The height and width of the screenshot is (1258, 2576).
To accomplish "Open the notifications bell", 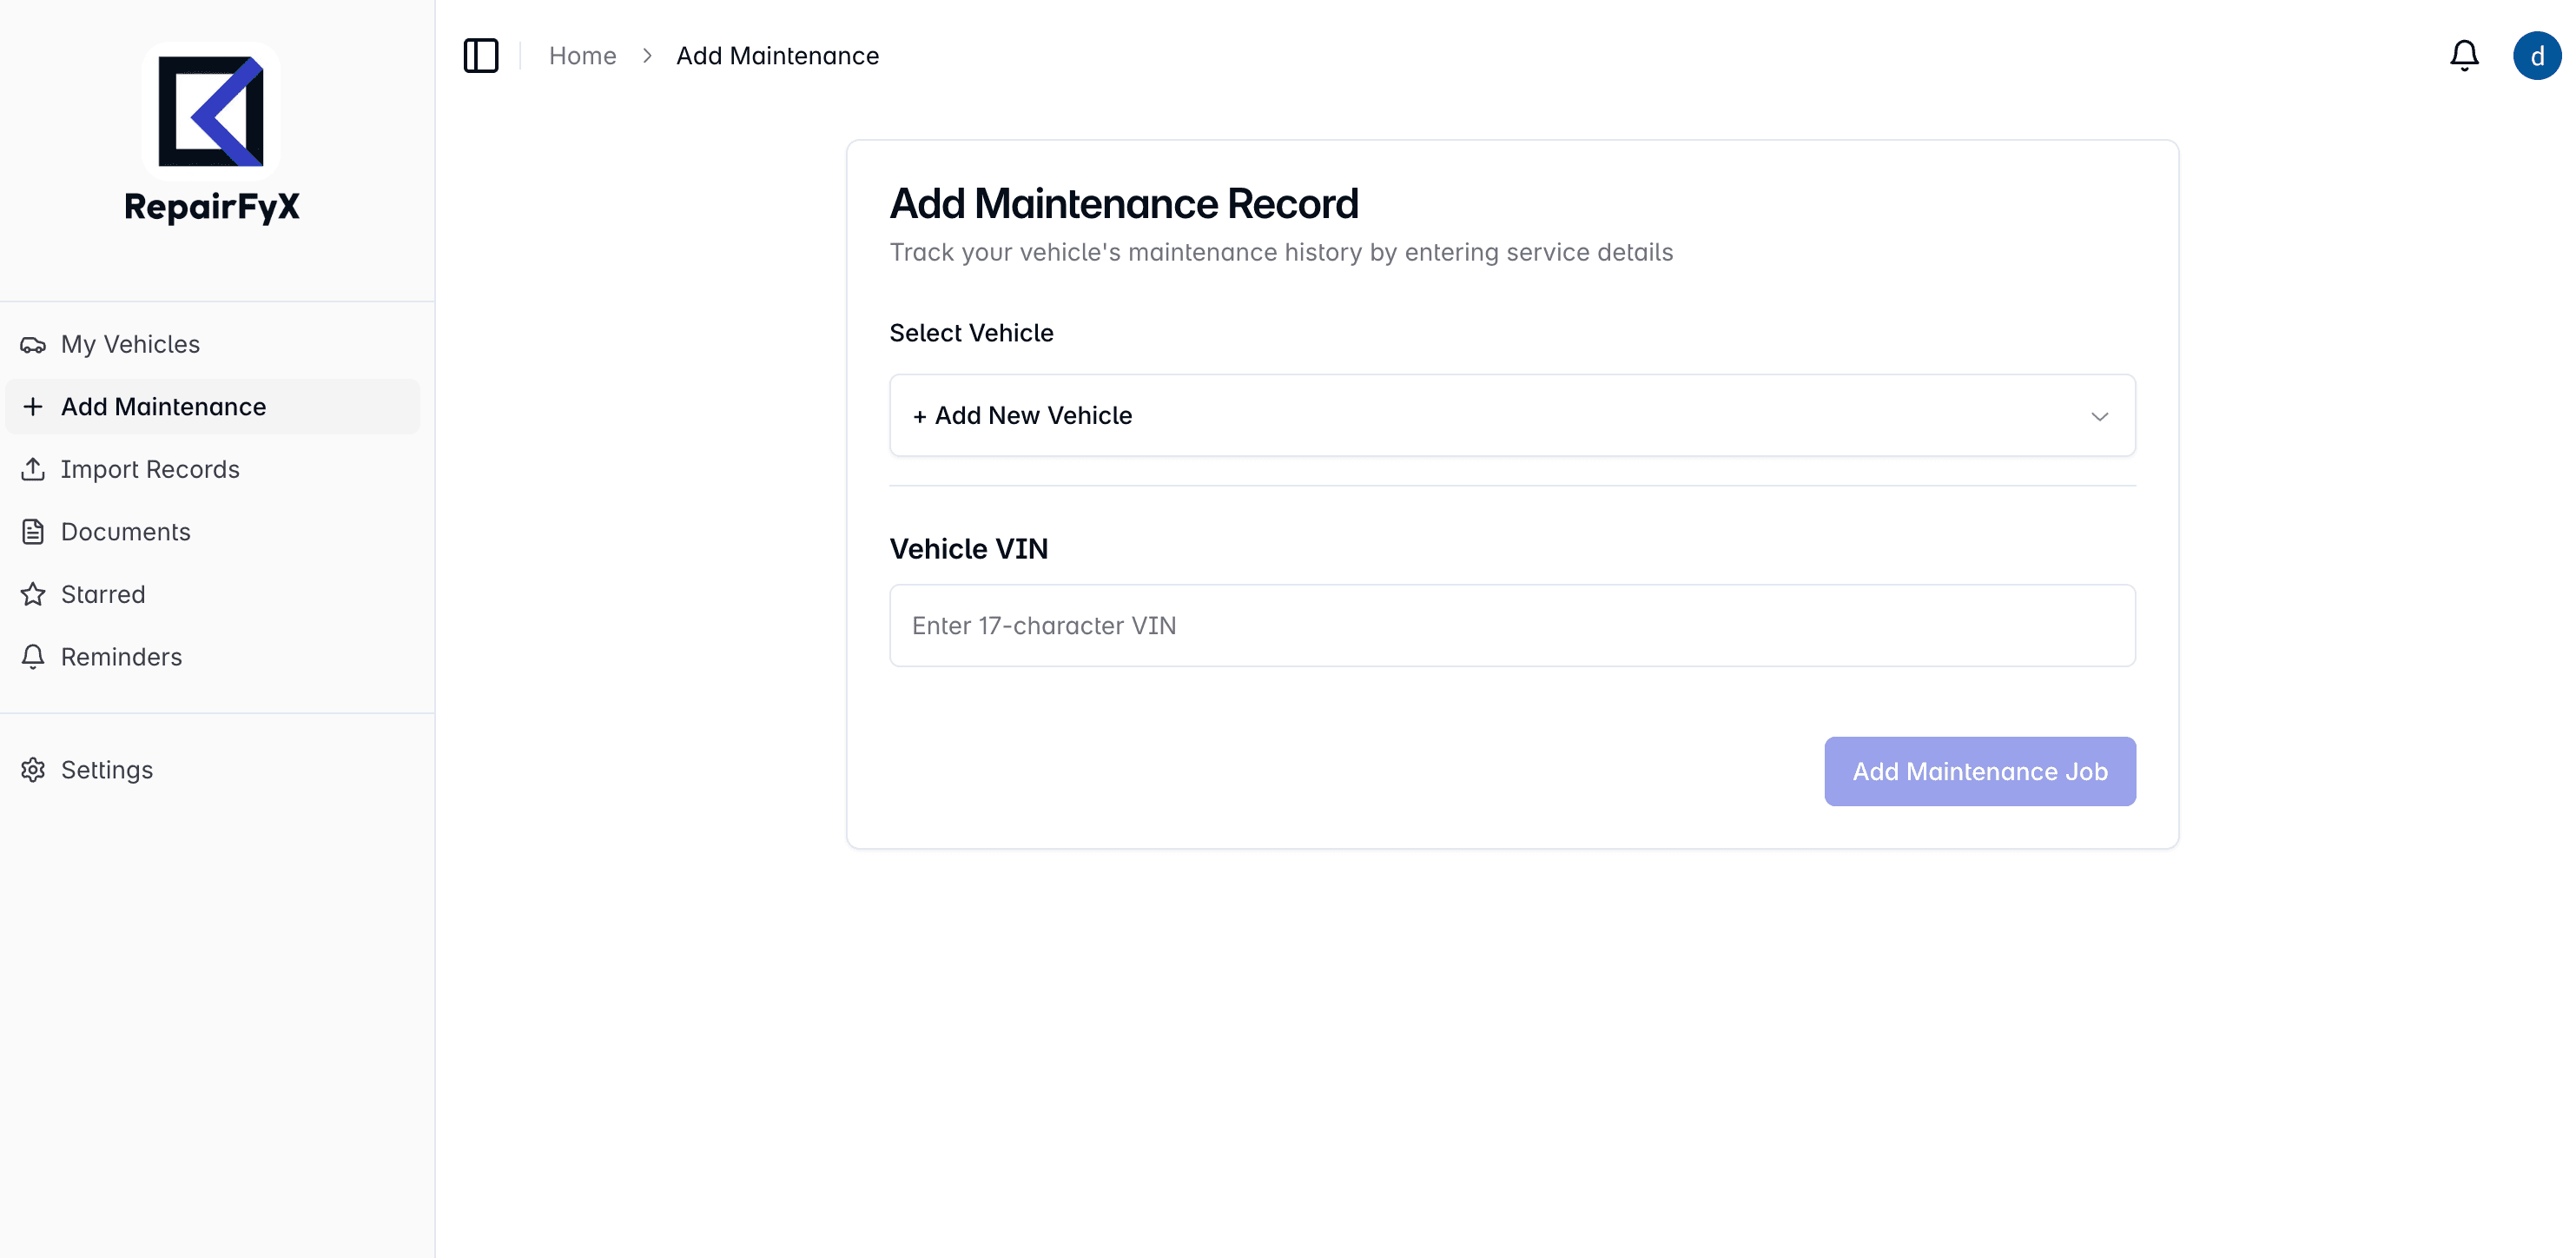I will 2464,56.
